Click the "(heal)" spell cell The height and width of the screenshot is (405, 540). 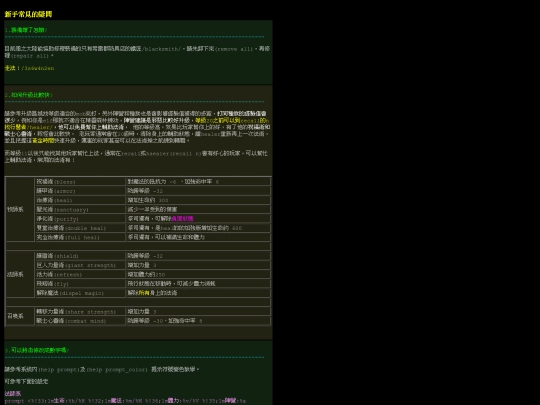coord(80,200)
